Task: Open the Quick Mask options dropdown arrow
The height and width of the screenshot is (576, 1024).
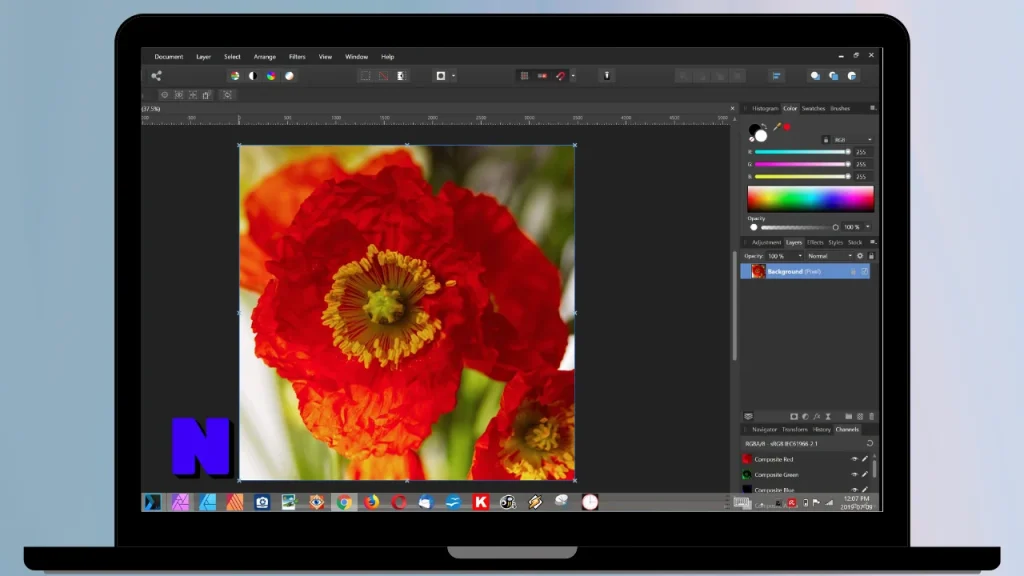Action: pyautogui.click(x=453, y=76)
